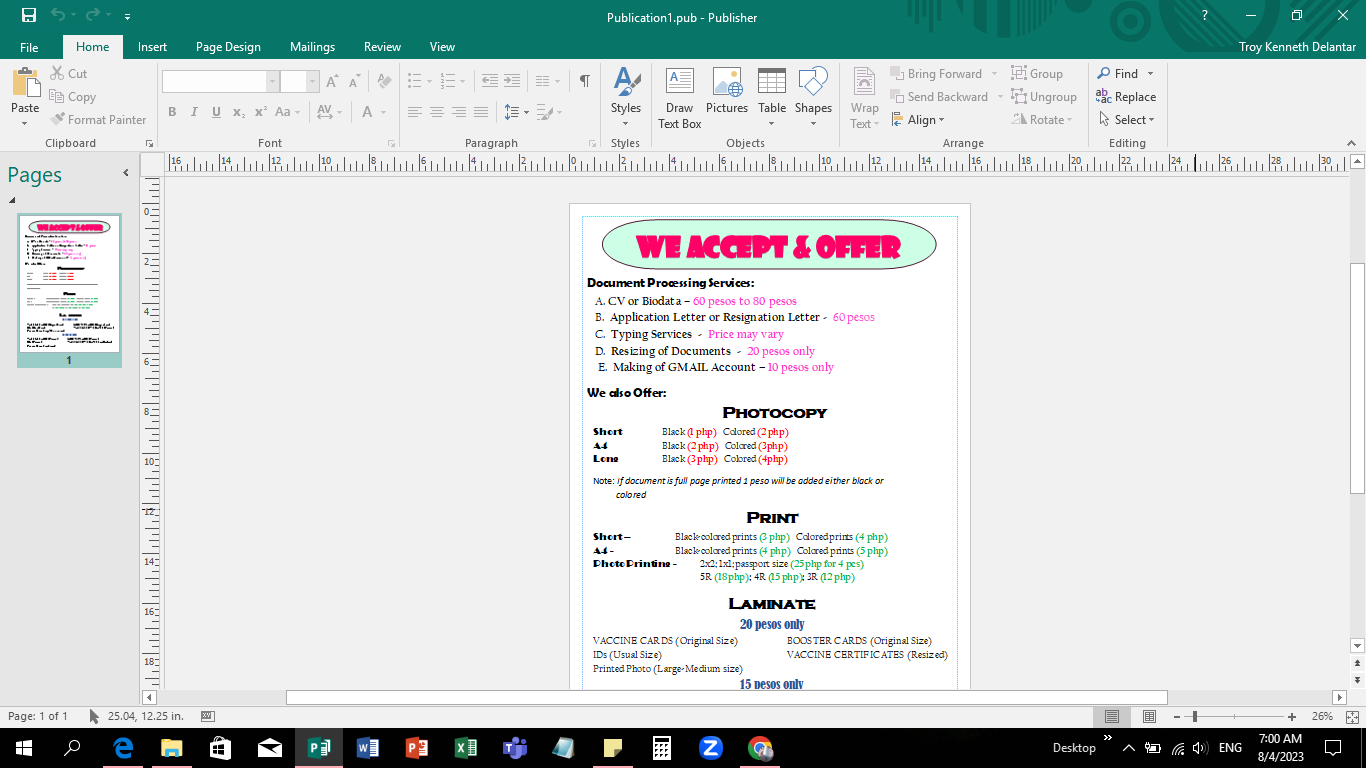Set Center paragraph alignment
Image resolution: width=1366 pixels, height=768 pixels.
click(x=437, y=112)
